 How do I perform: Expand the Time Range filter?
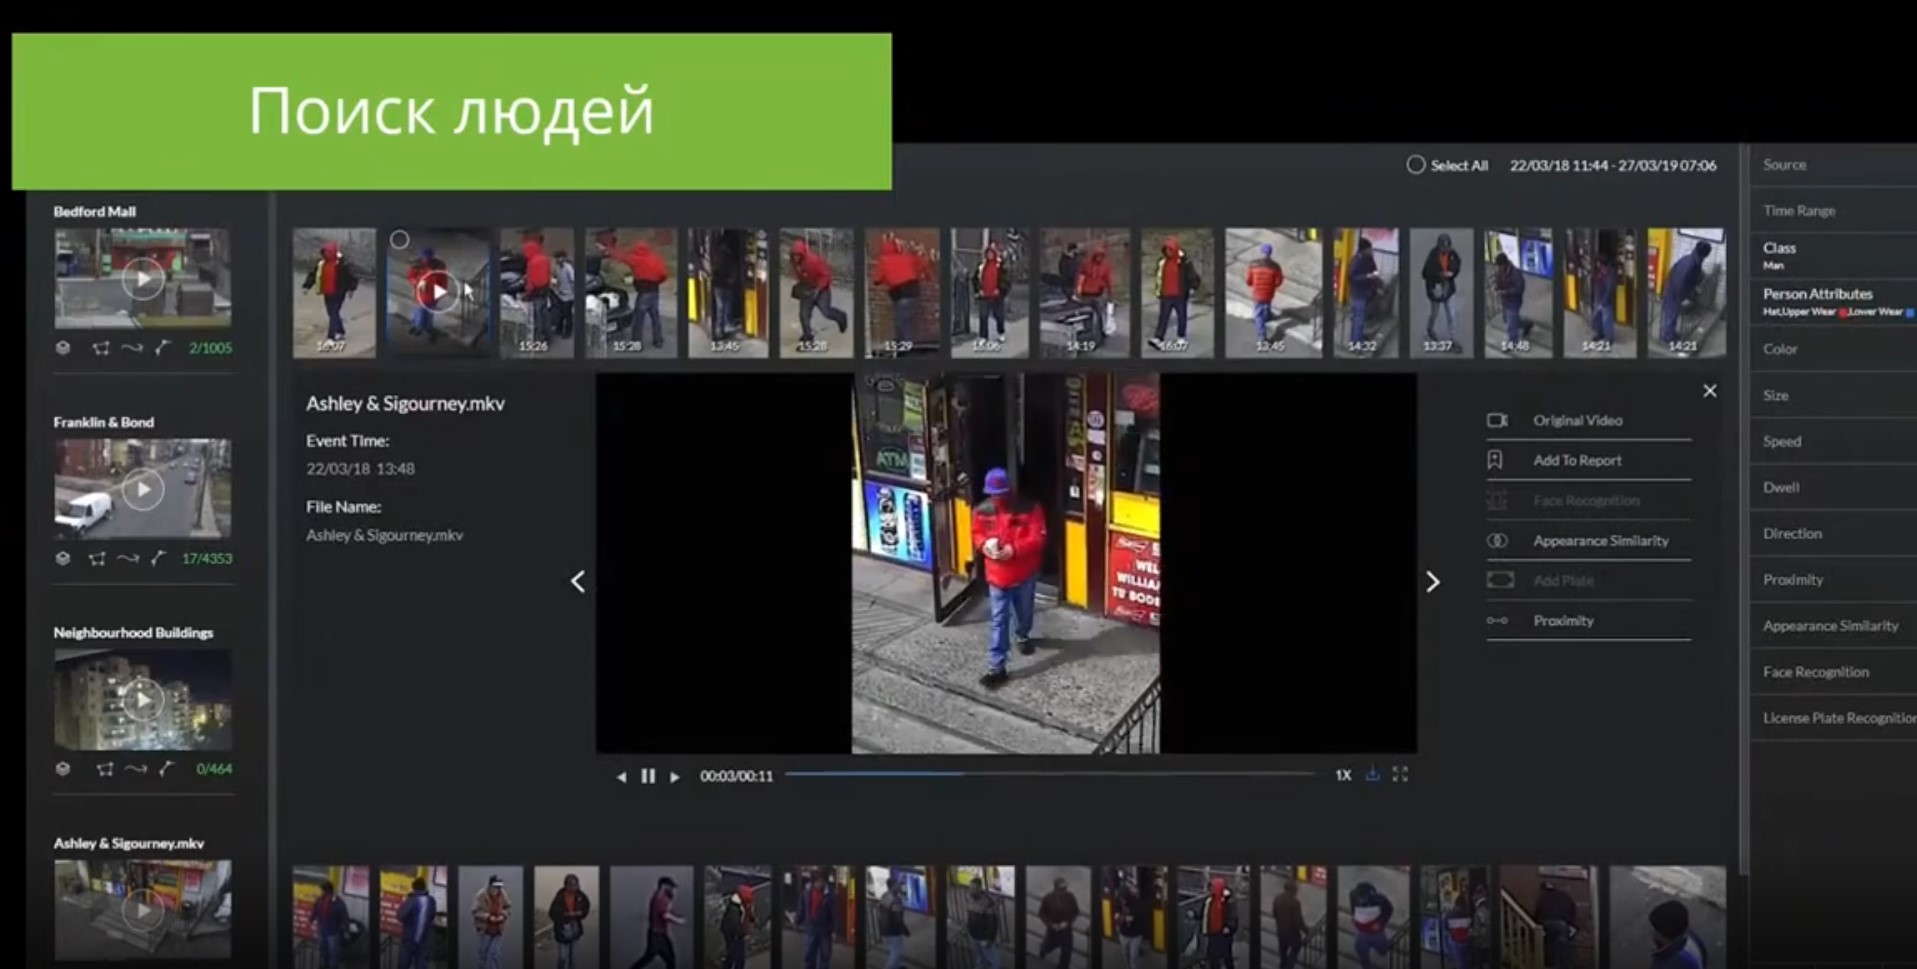point(1798,211)
